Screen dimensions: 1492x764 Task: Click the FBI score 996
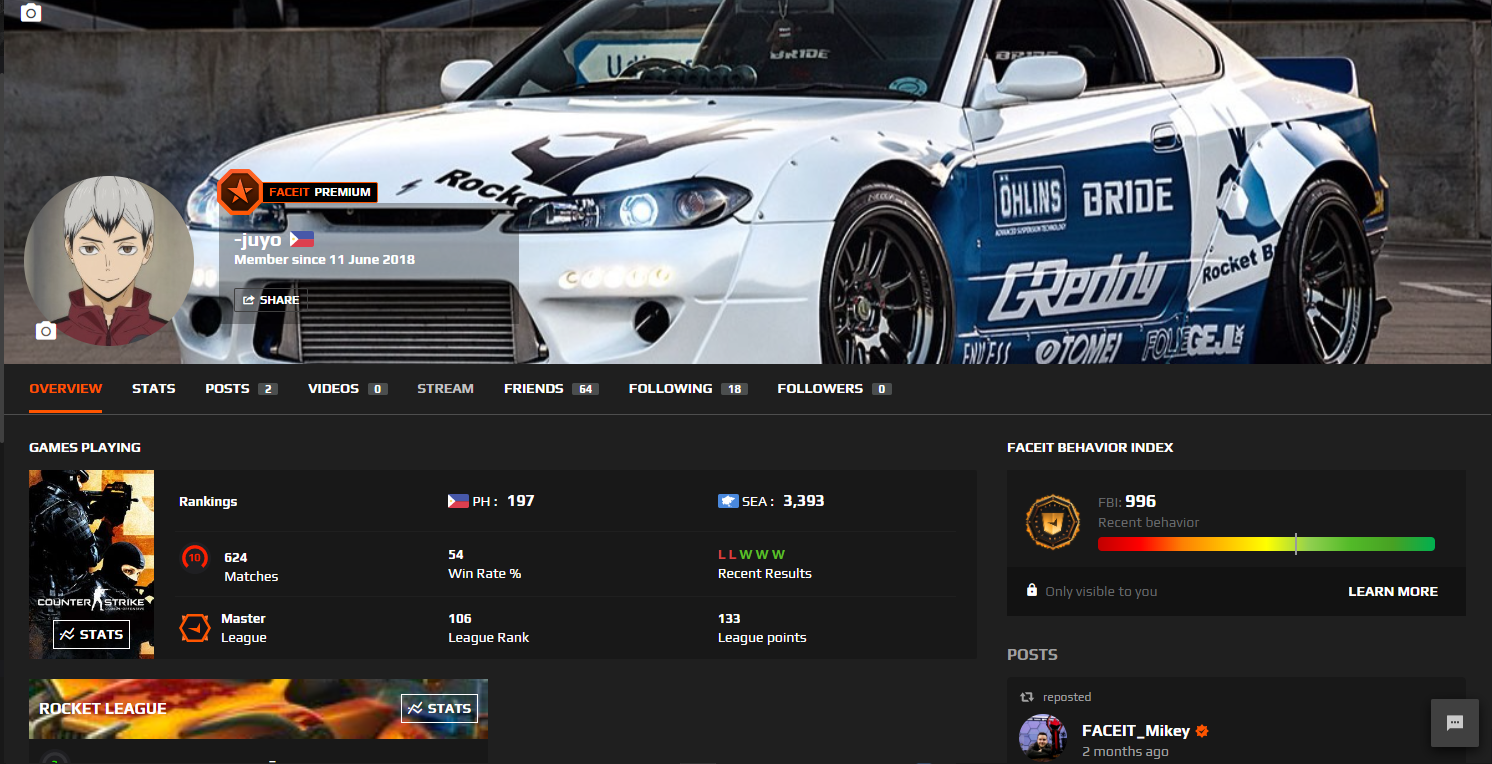tap(1140, 501)
